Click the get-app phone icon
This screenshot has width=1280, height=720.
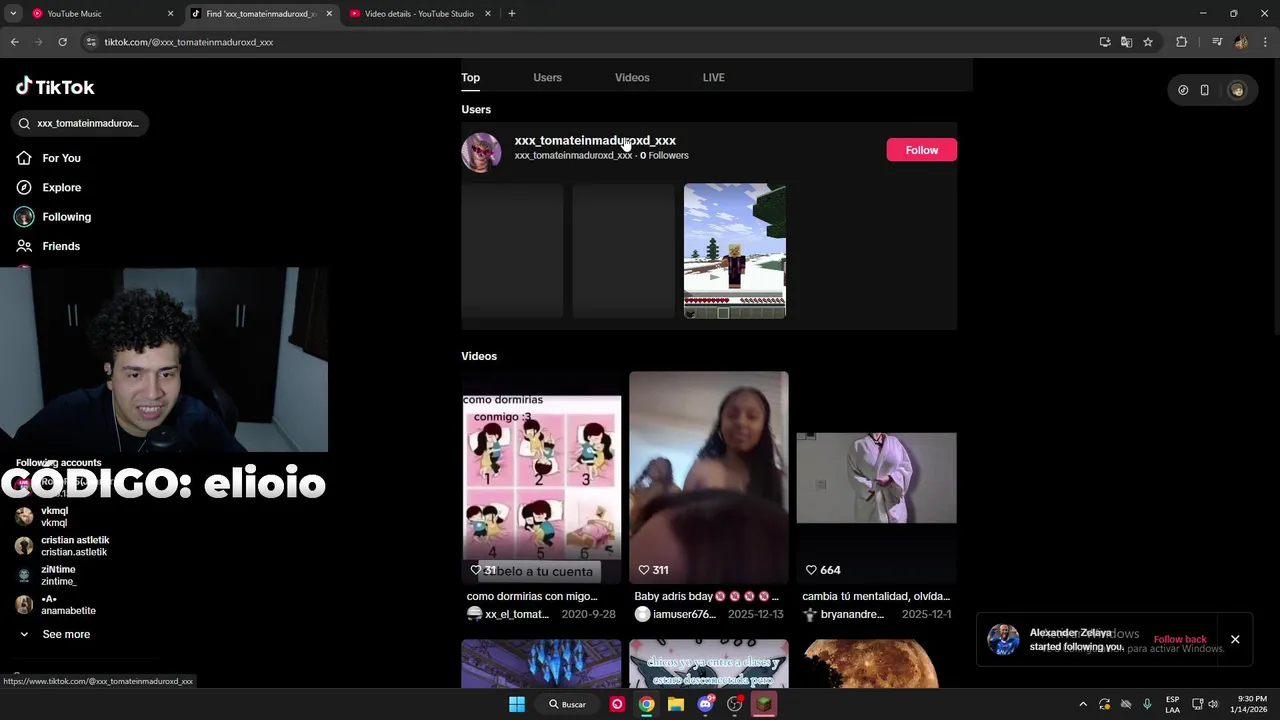pos(1204,90)
